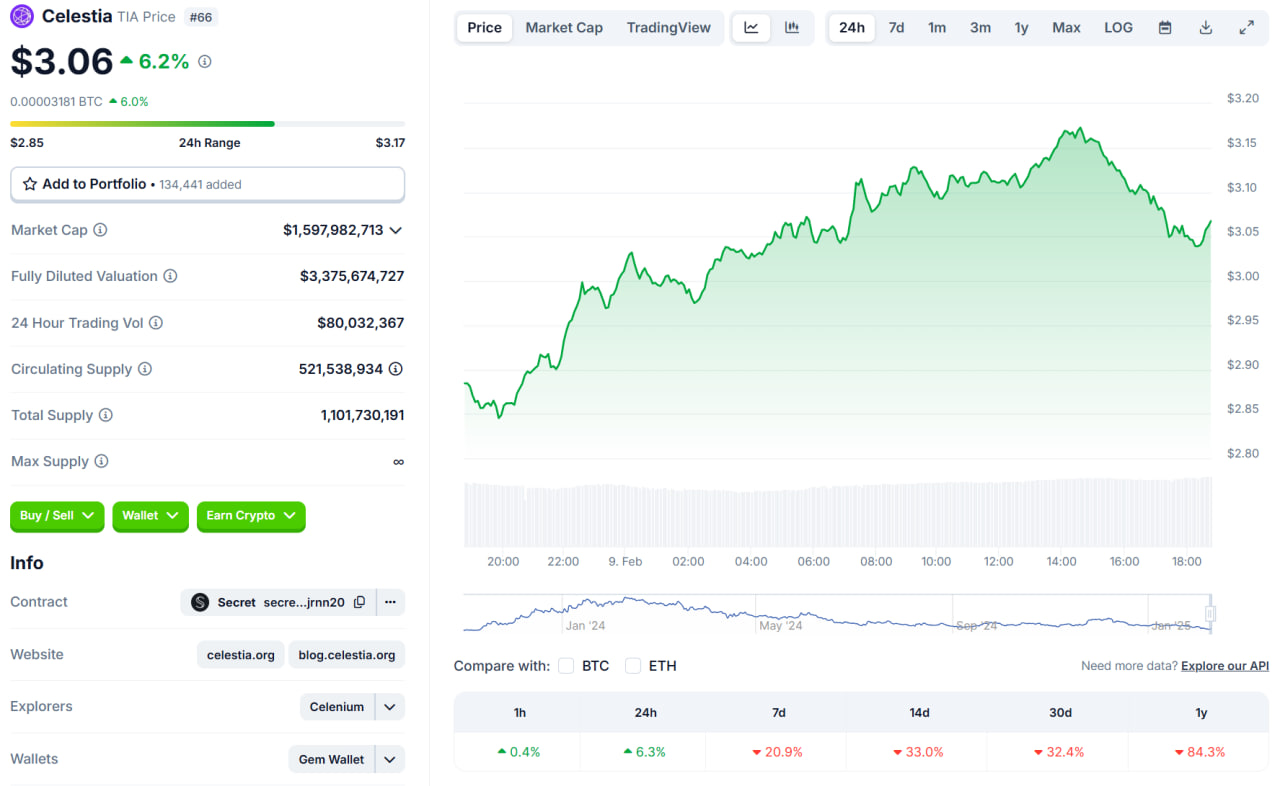Click the Total Supply info icon

[x=106, y=415]
